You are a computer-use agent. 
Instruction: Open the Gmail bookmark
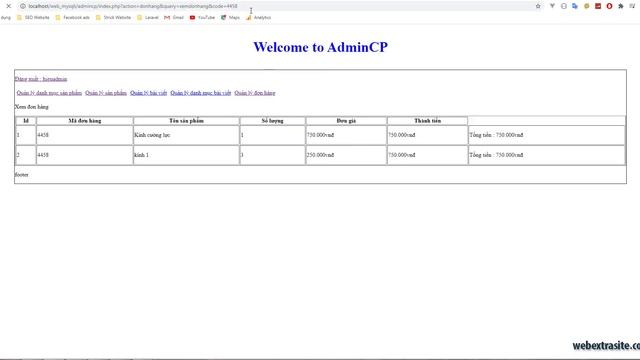pyautogui.click(x=174, y=18)
